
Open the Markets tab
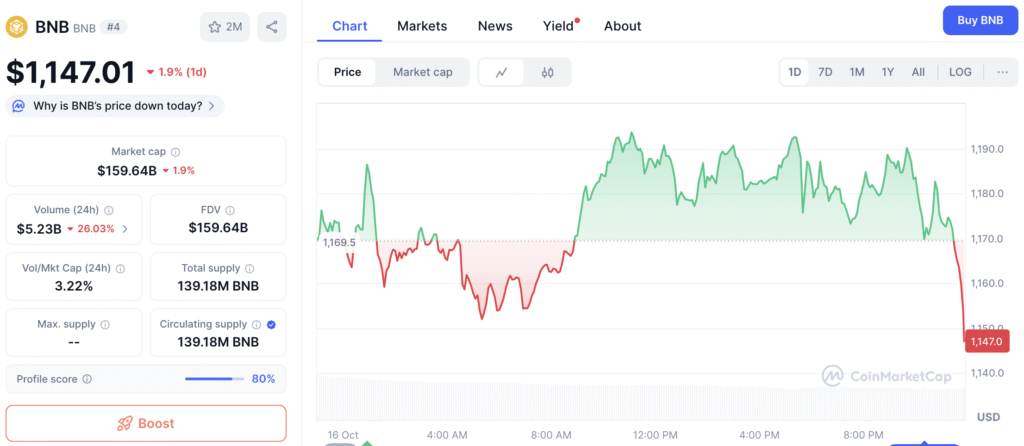click(x=422, y=26)
